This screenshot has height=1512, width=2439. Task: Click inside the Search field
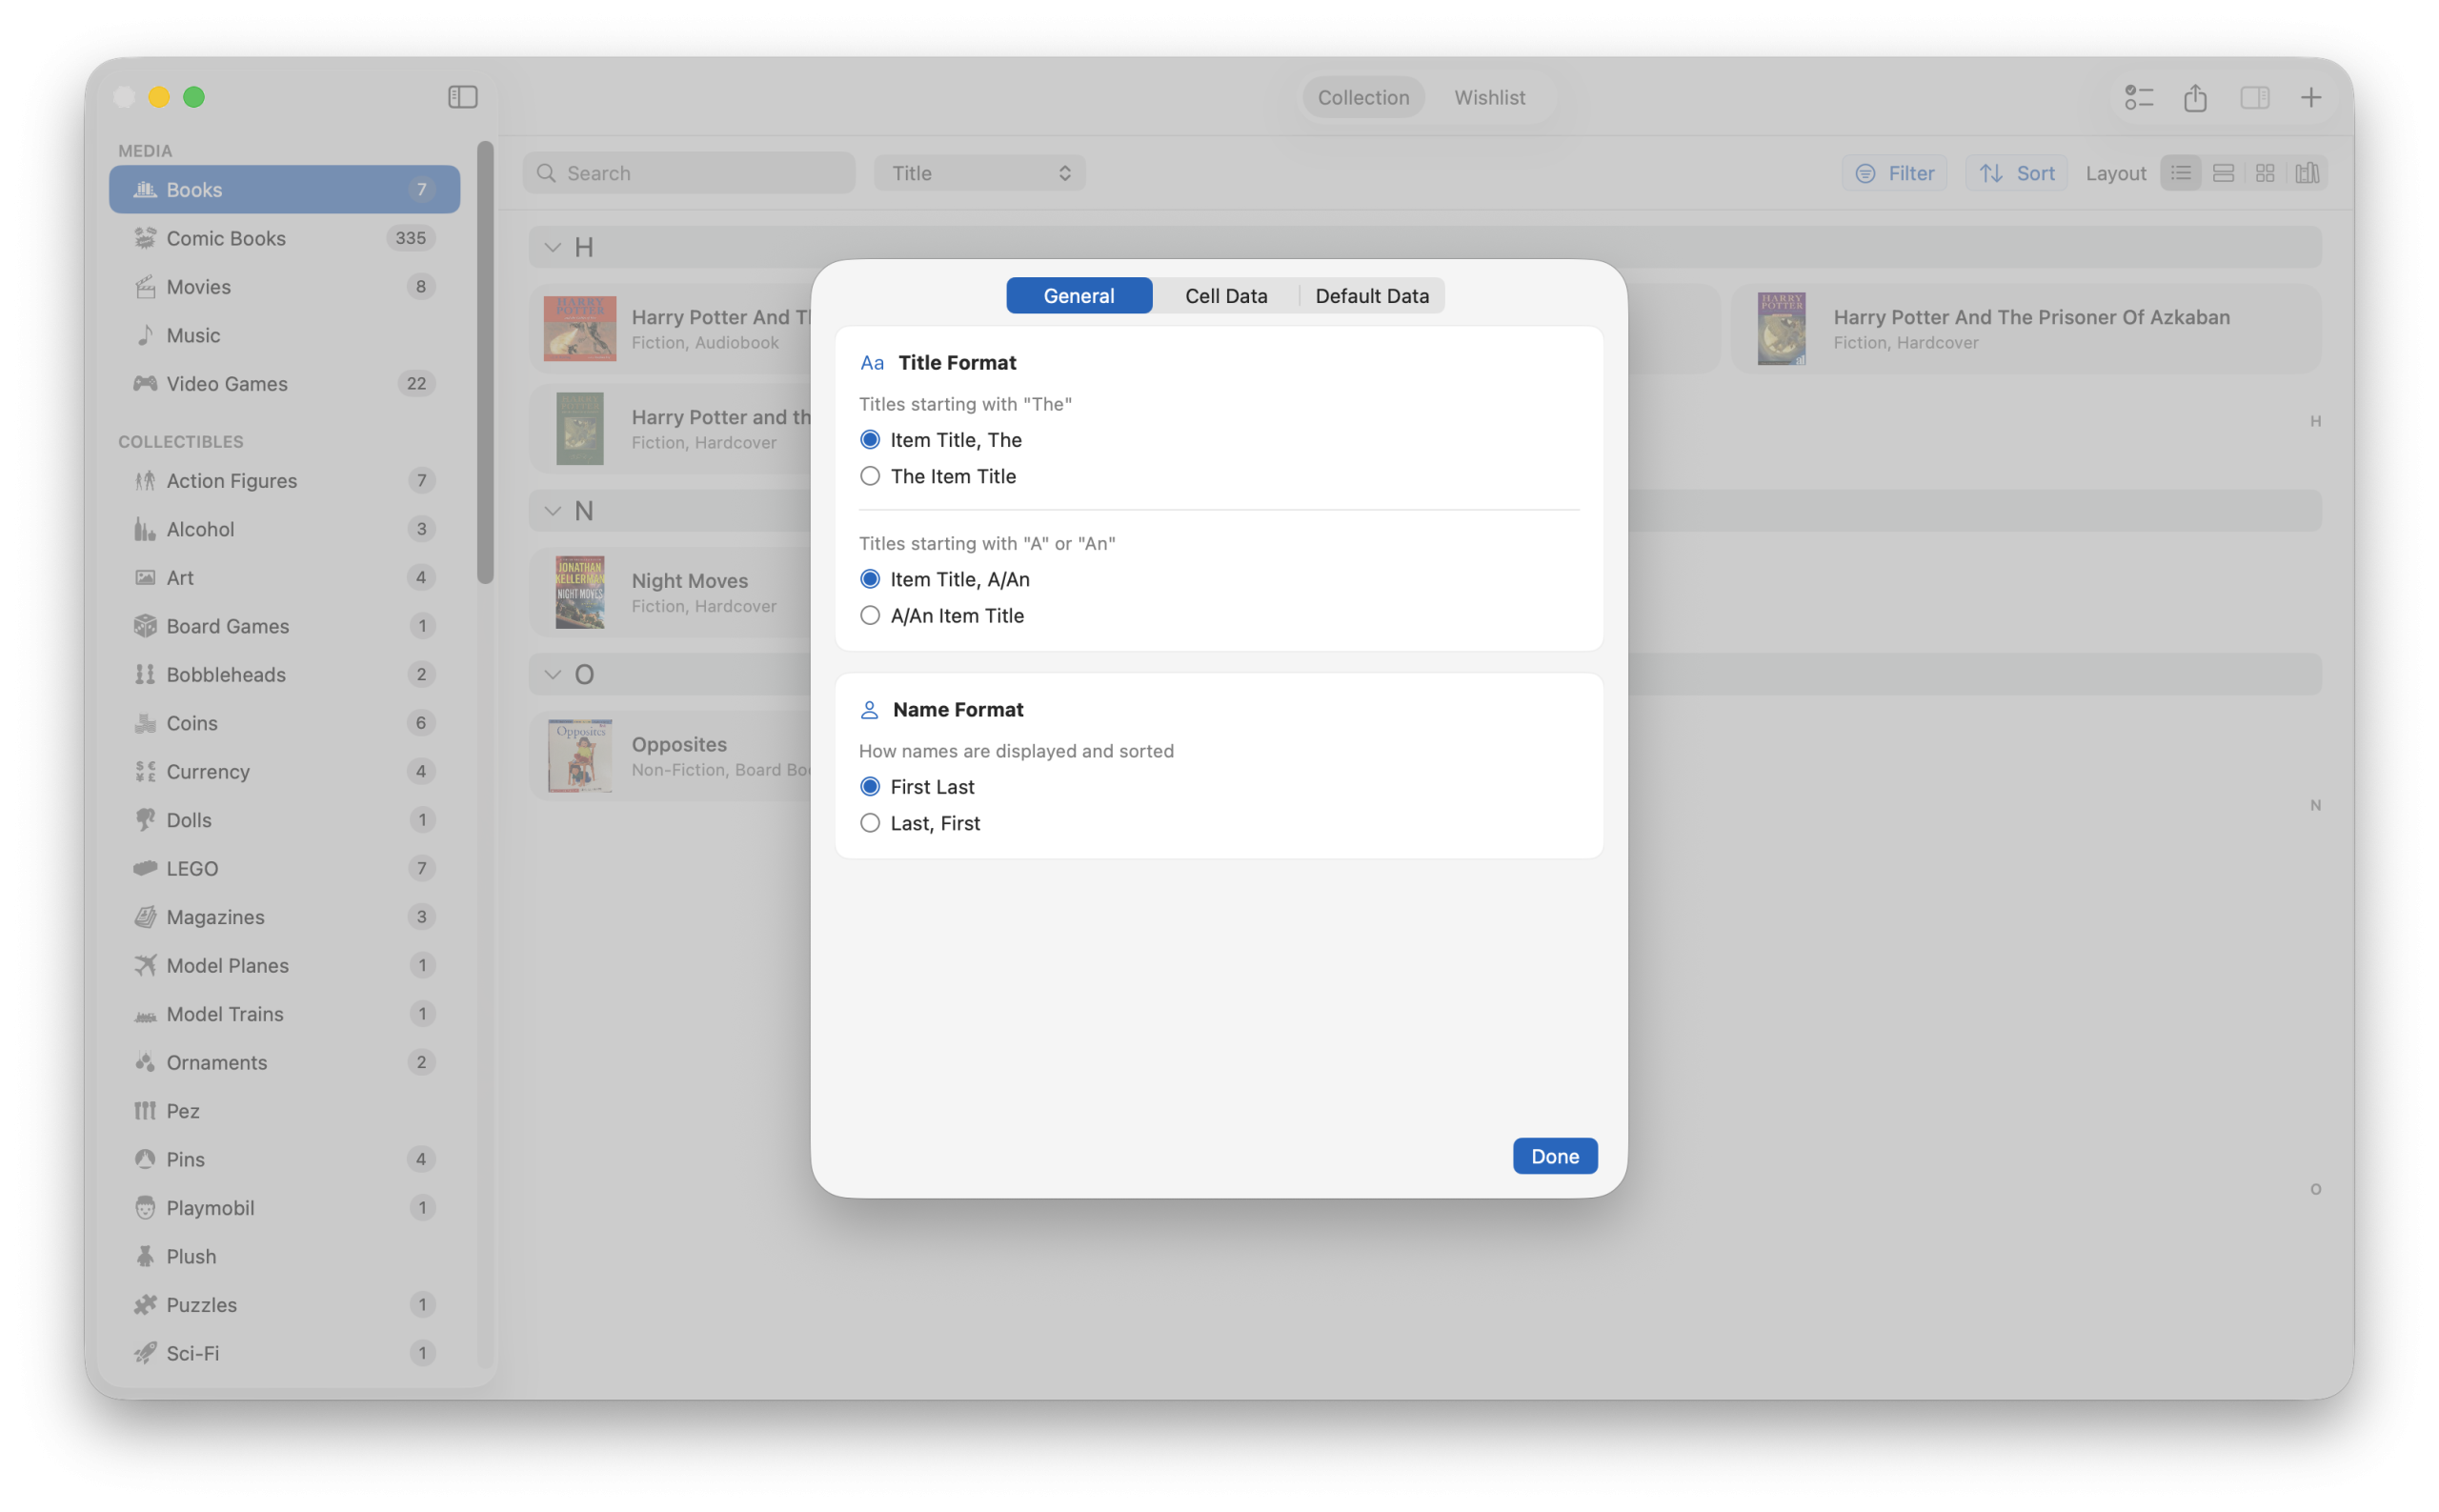tap(688, 172)
